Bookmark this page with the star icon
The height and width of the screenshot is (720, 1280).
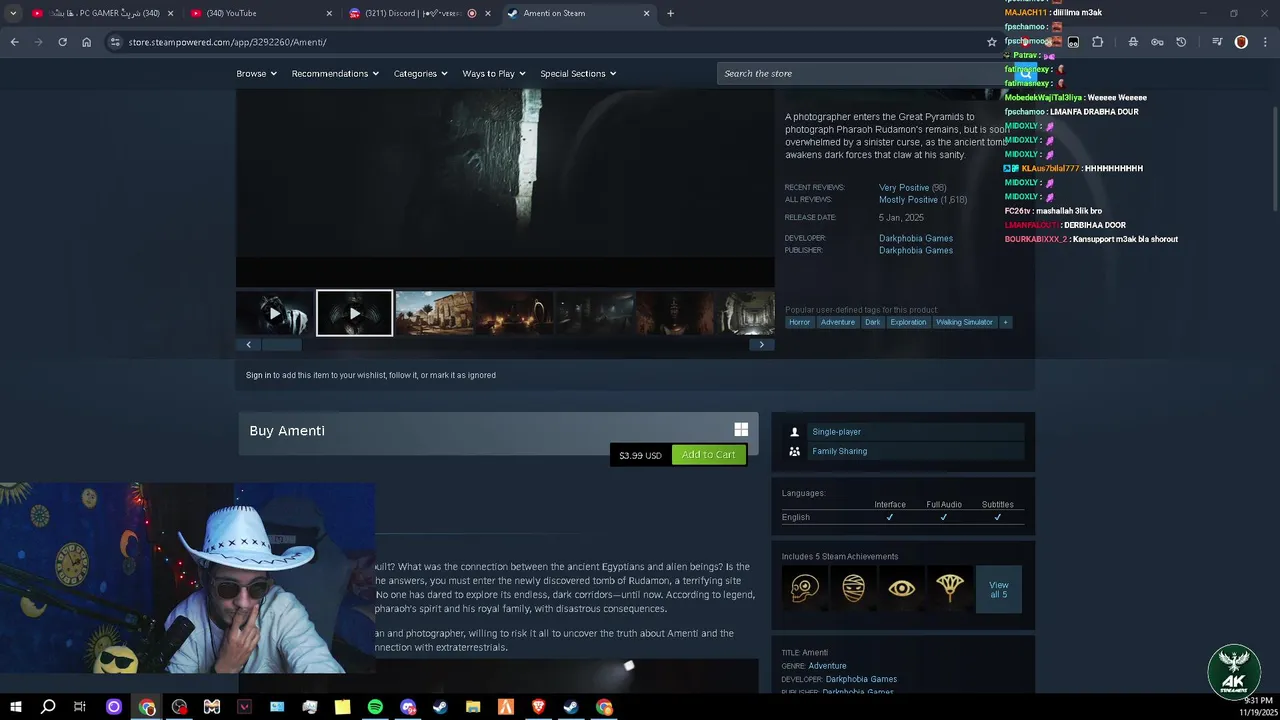[x=992, y=42]
